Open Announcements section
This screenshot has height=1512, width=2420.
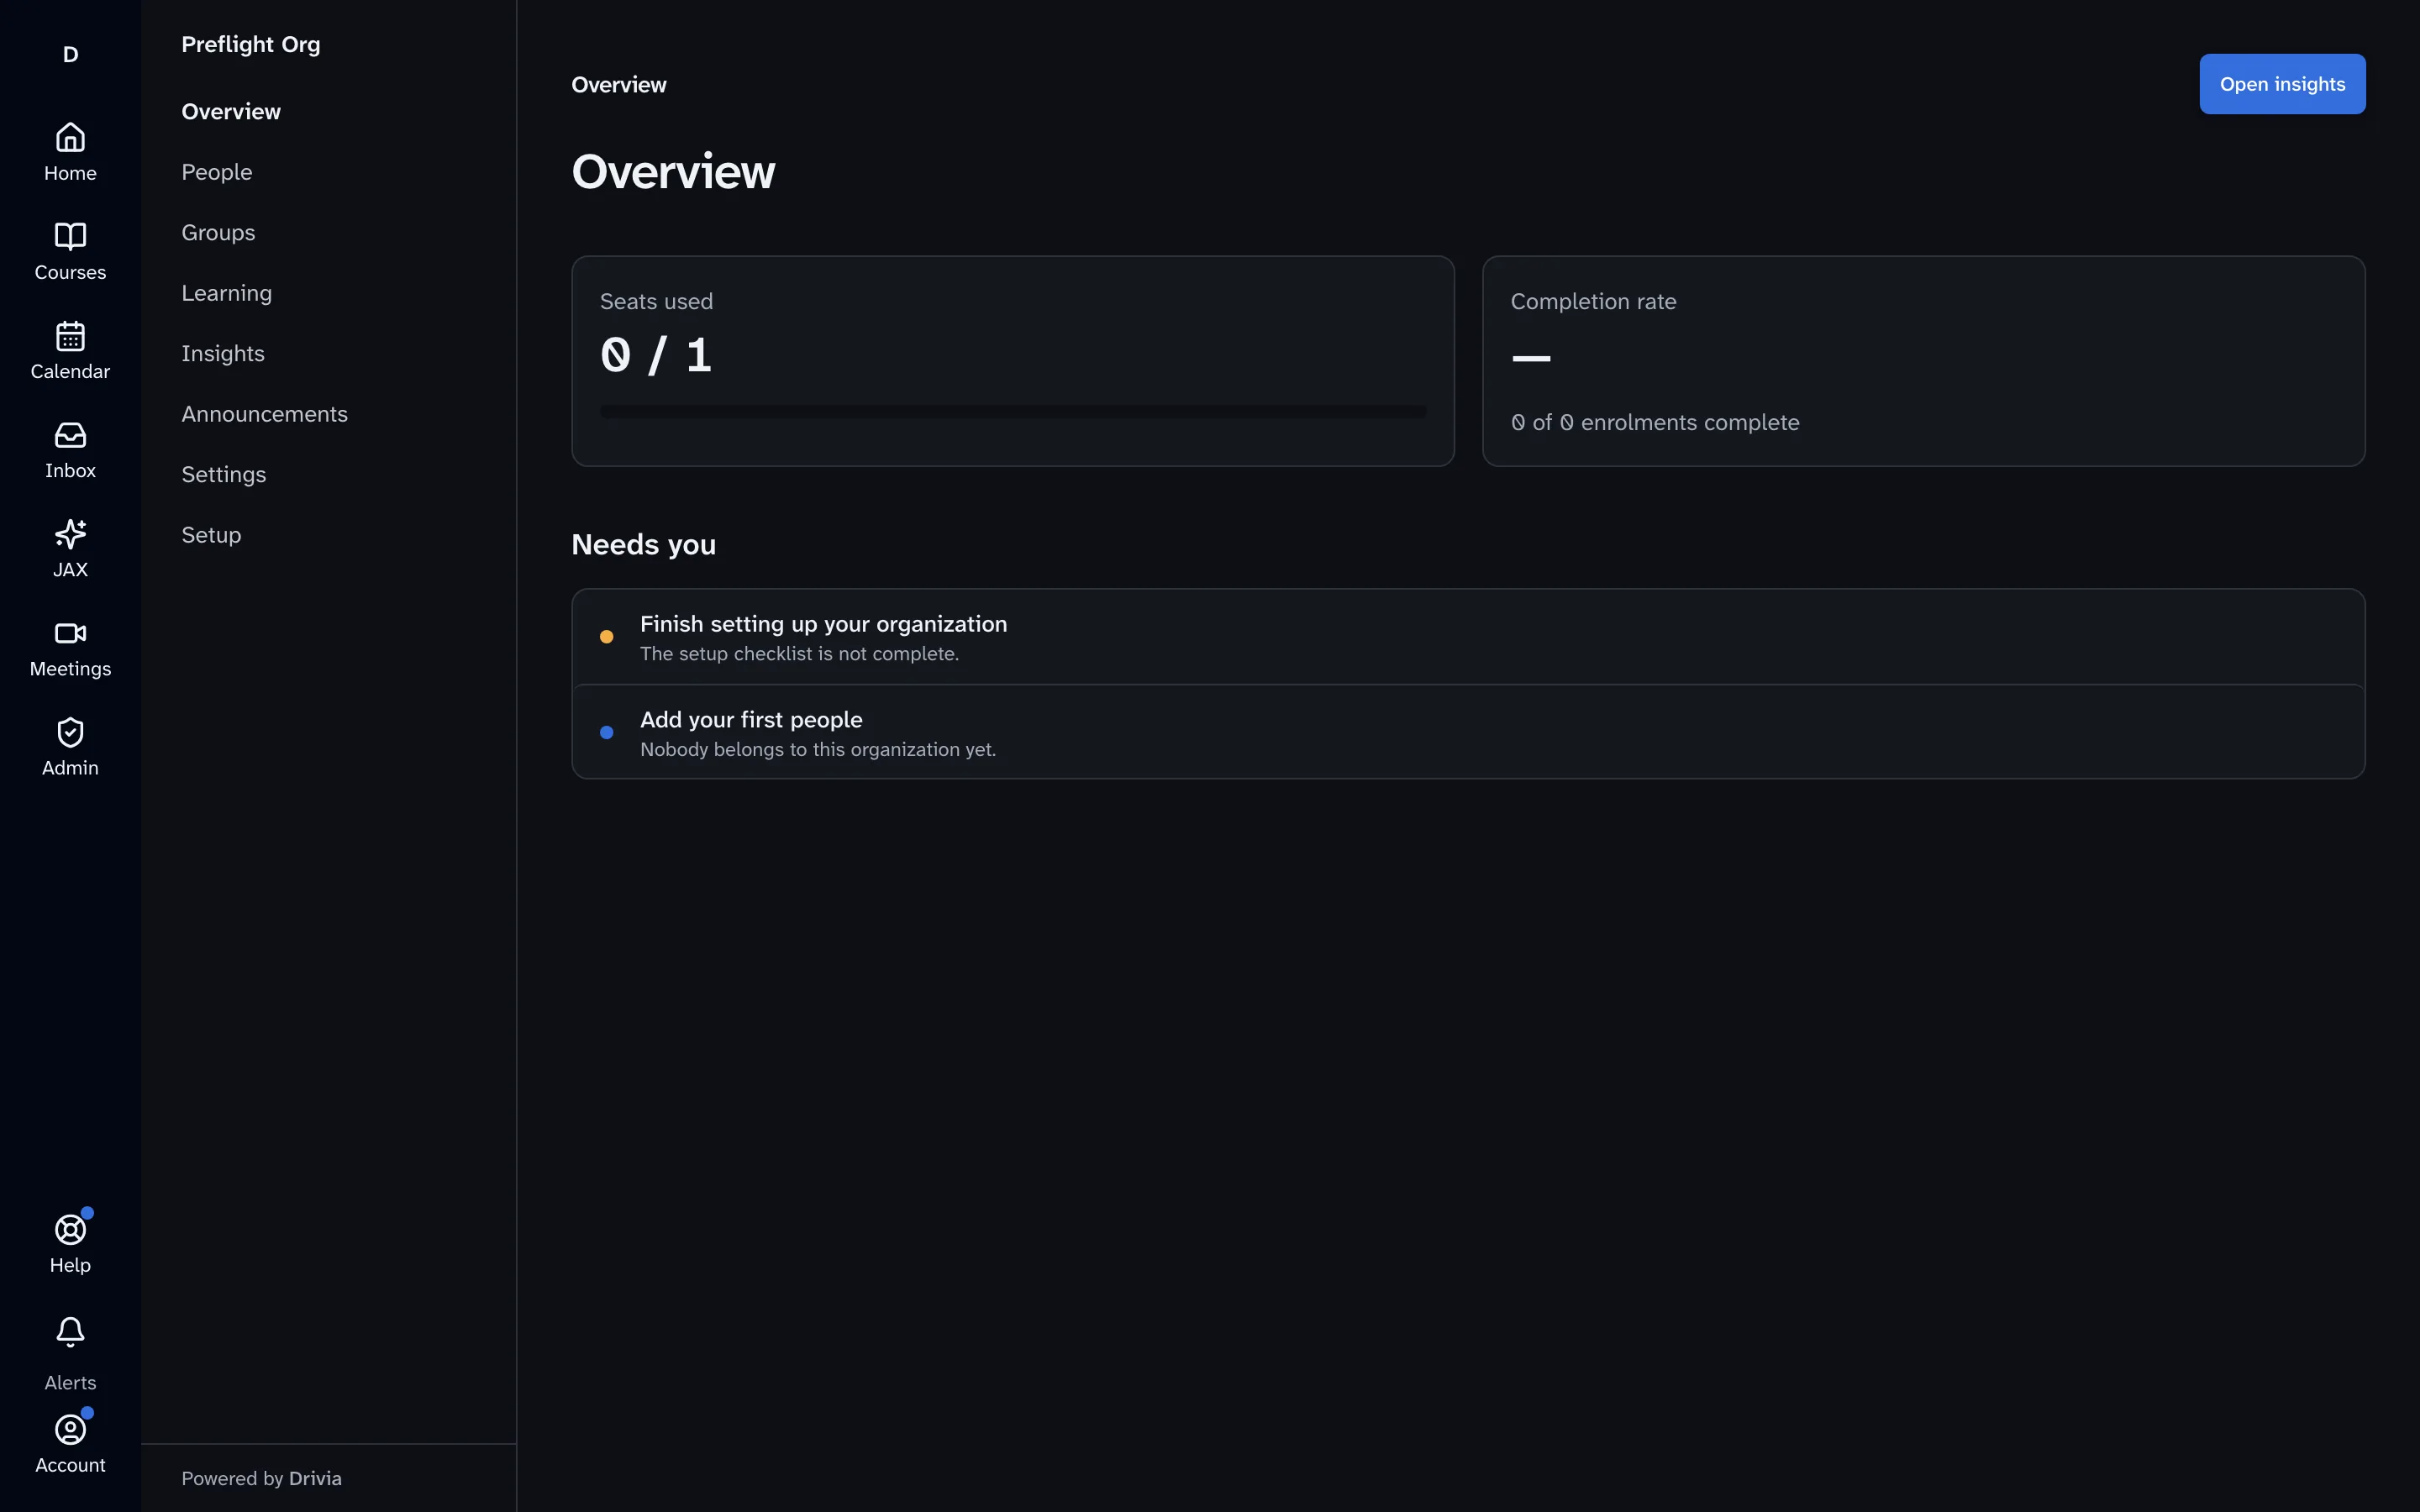click(265, 414)
